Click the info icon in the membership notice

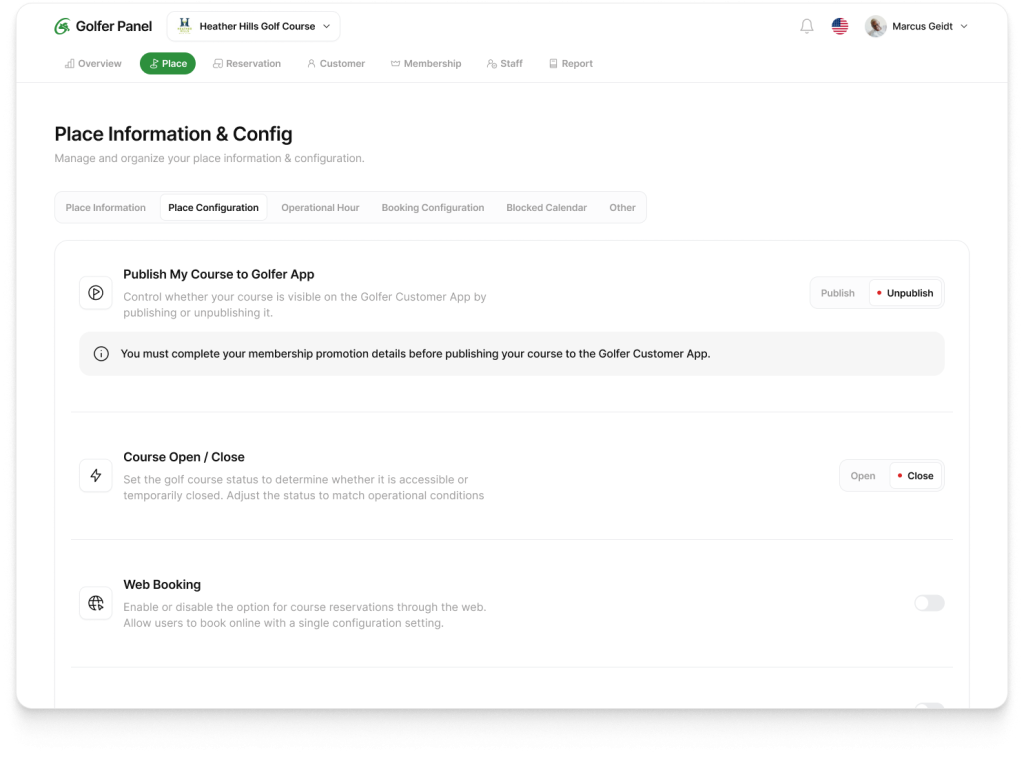101,354
